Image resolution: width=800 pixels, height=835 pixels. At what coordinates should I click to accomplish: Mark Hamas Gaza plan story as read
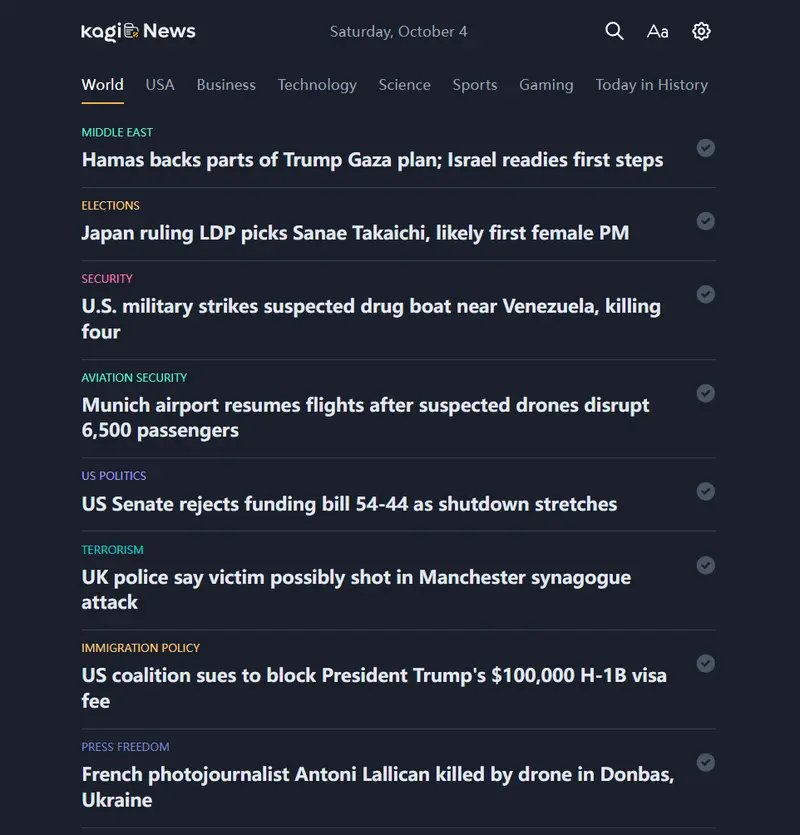(x=705, y=148)
